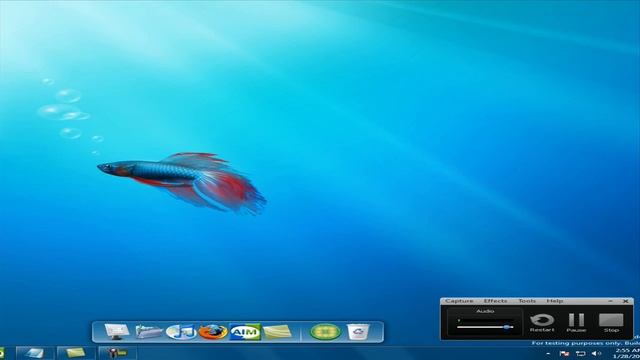Click the green round dock icon

pyautogui.click(x=325, y=331)
